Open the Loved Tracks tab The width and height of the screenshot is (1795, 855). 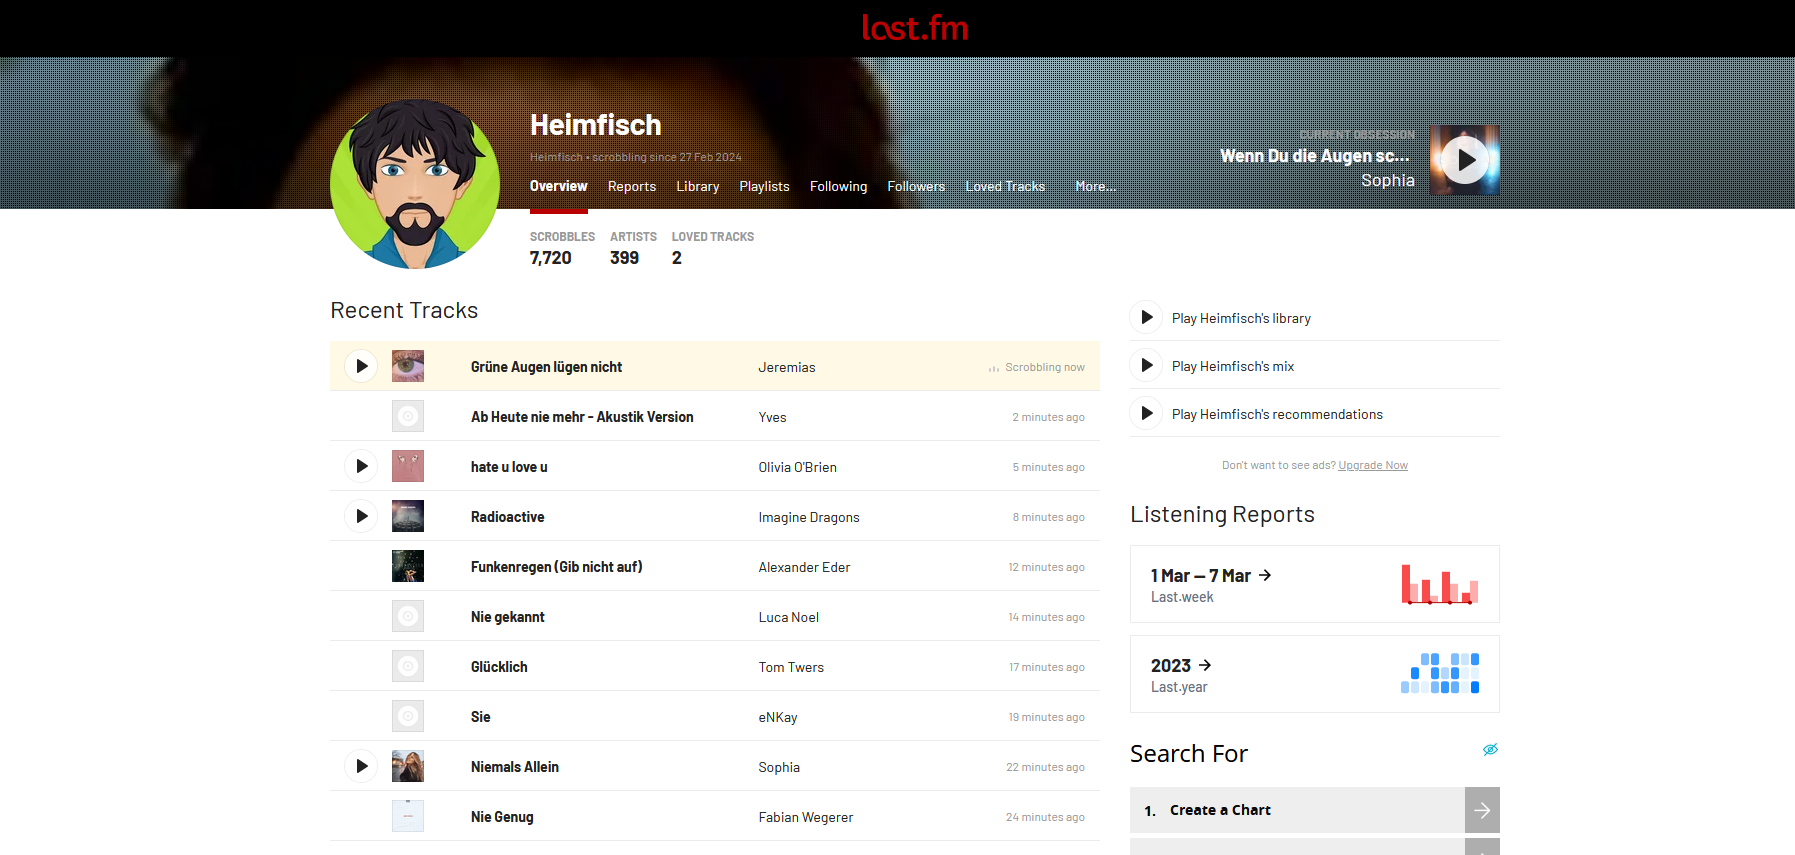1005,186
